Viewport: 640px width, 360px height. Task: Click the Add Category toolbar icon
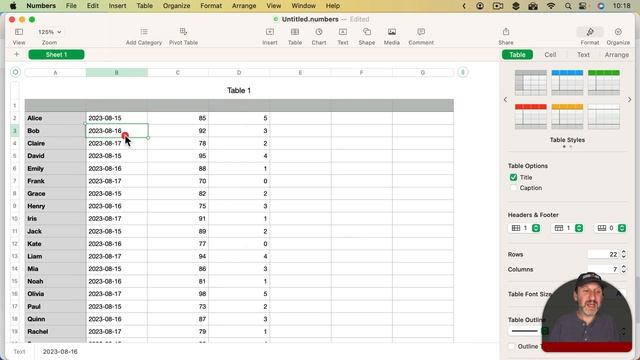pyautogui.click(x=144, y=32)
